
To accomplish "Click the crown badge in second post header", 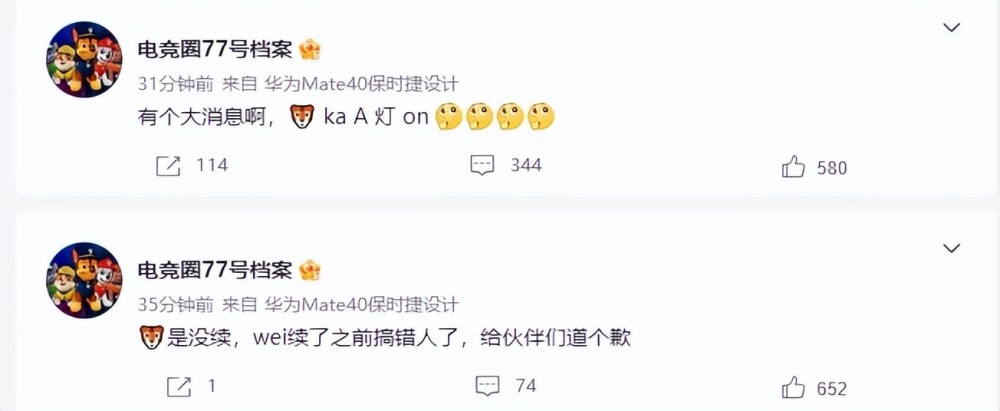I will pos(310,271).
